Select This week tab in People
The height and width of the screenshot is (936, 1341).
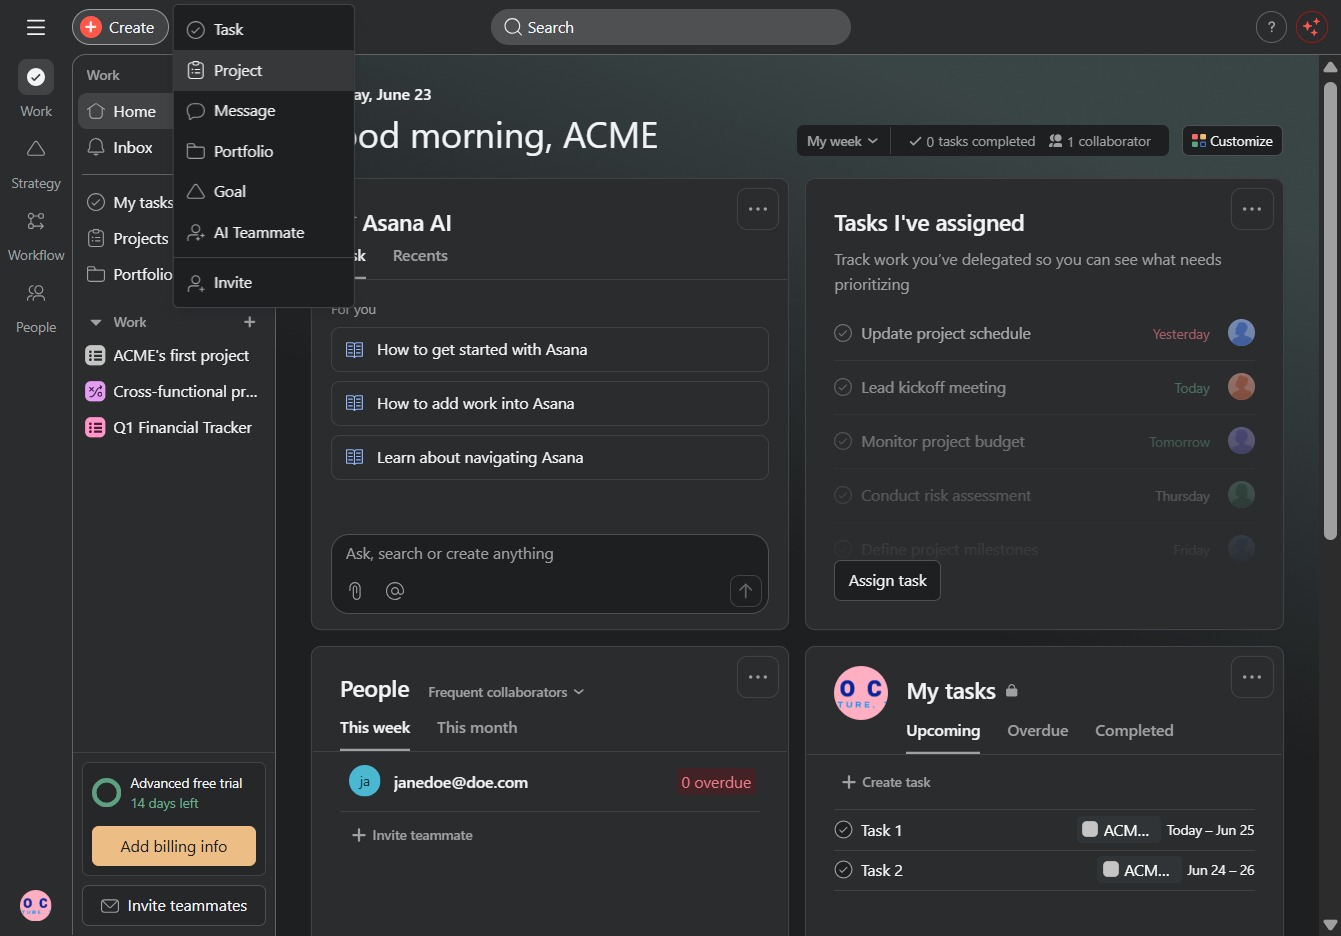coord(375,728)
